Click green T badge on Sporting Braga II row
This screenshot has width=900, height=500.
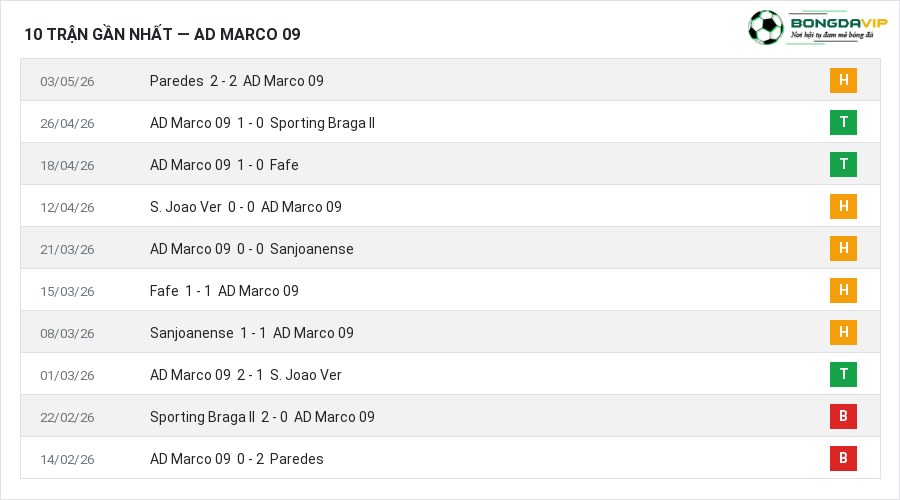click(x=843, y=122)
